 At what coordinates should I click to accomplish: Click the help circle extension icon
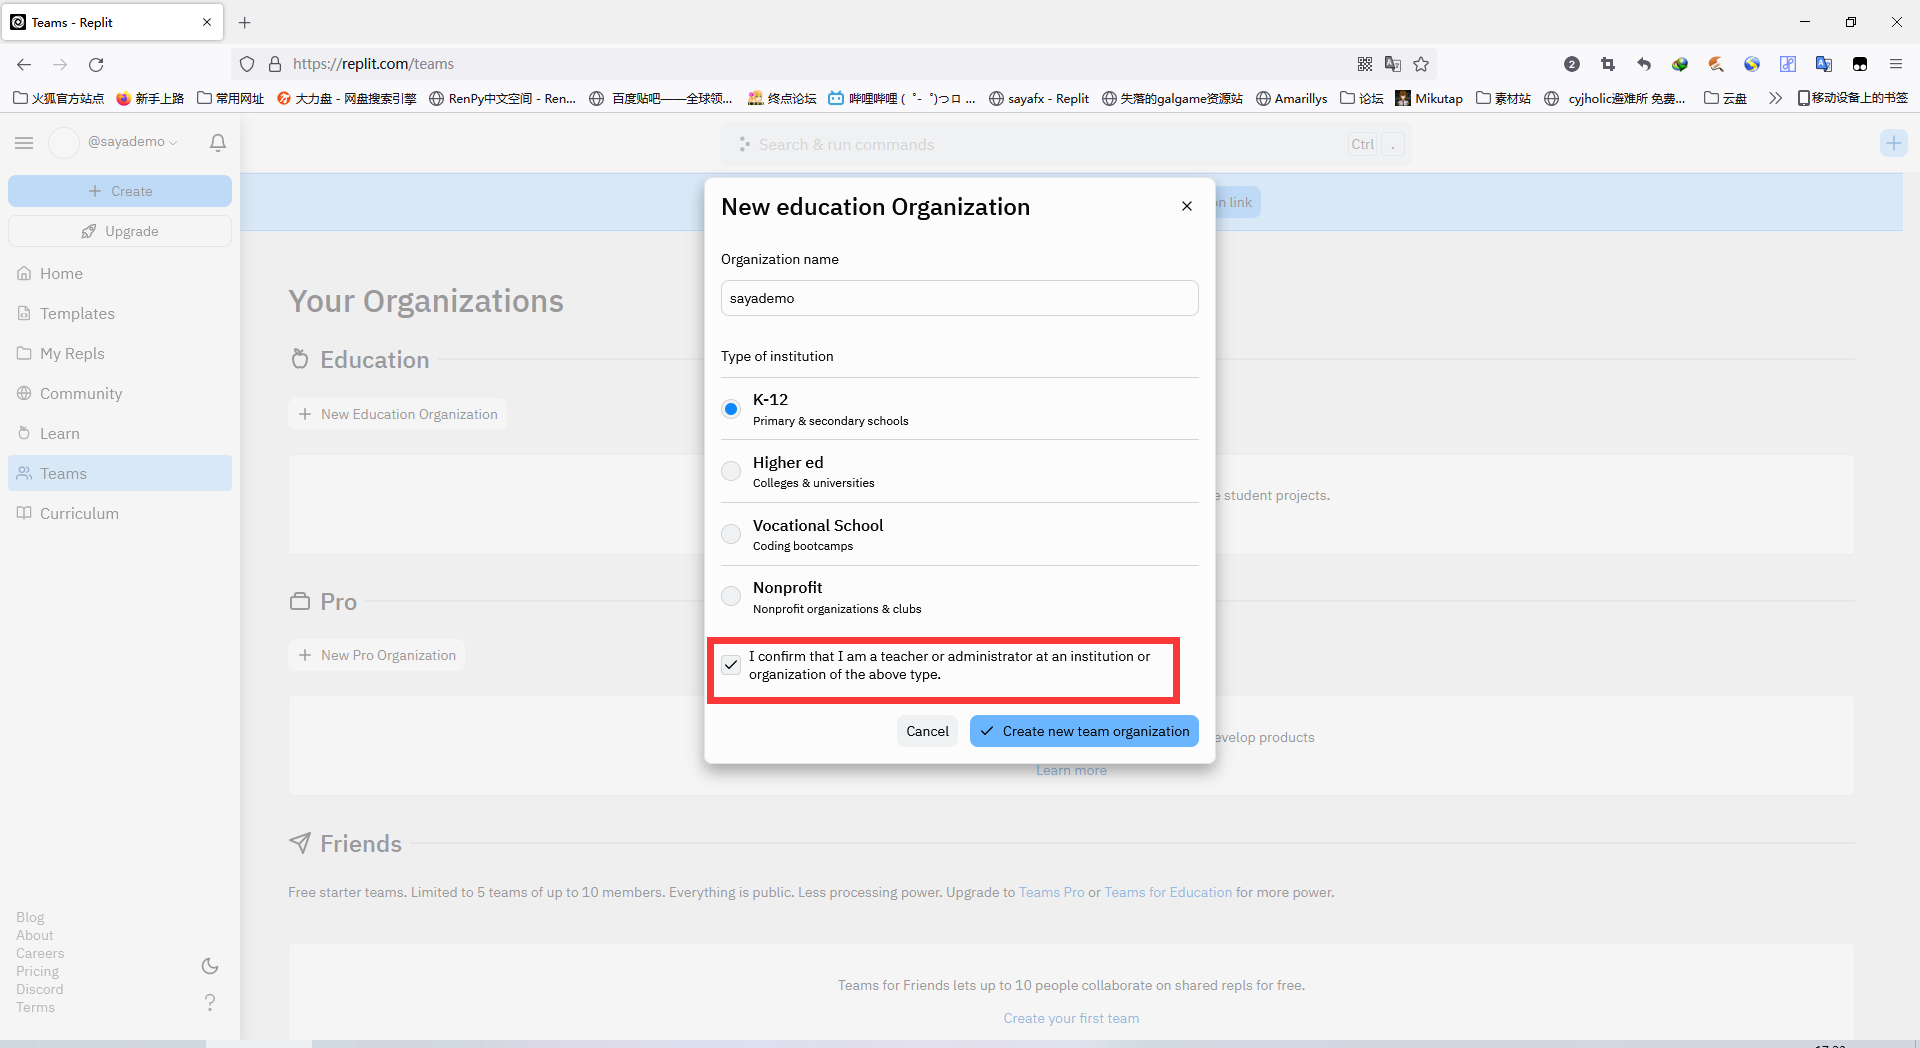[x=1572, y=64]
